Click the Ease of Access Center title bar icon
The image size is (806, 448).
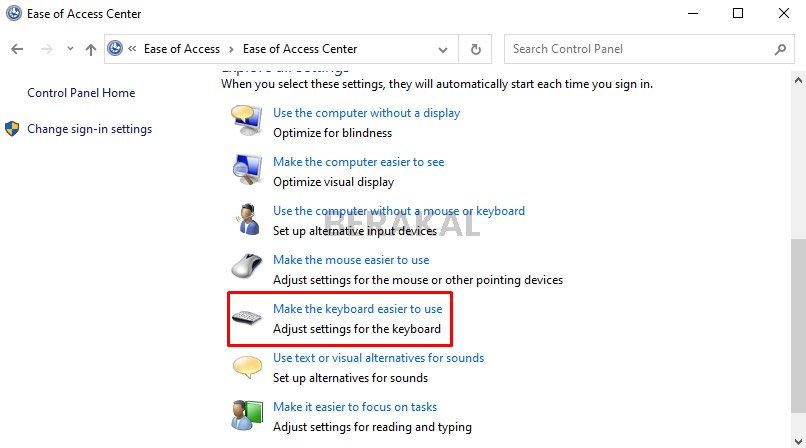tap(14, 13)
